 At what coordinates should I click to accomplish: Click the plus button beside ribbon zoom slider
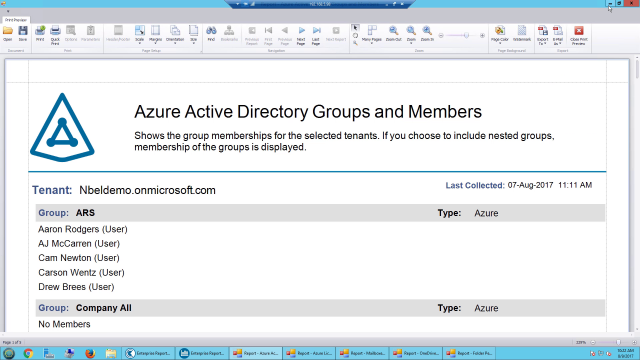(482, 36)
